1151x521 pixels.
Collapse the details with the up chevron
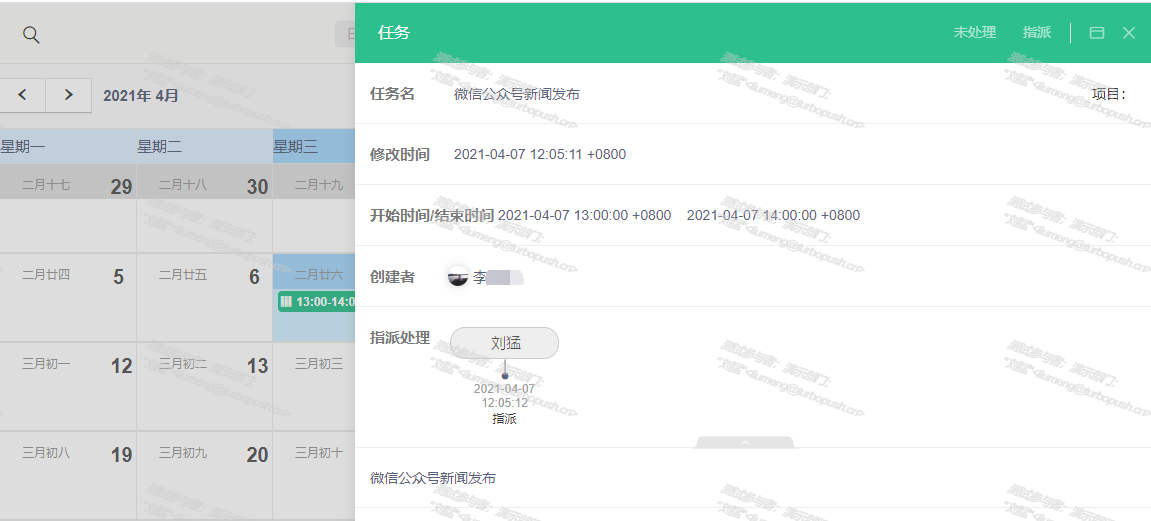tap(744, 442)
